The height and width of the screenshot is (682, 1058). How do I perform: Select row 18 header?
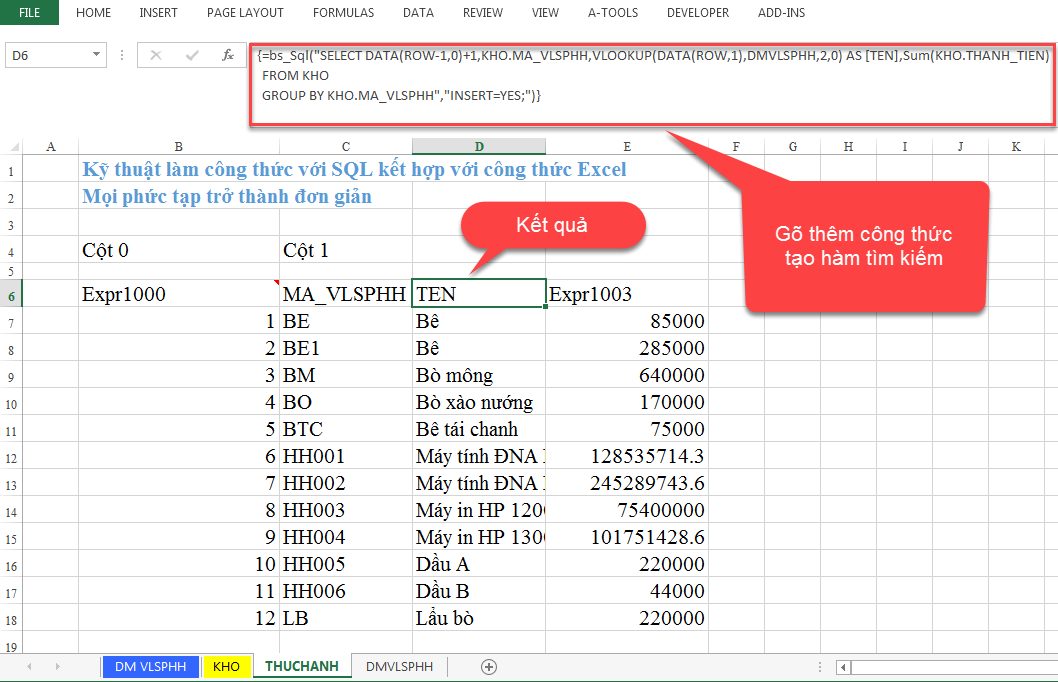pyautogui.click(x=11, y=620)
